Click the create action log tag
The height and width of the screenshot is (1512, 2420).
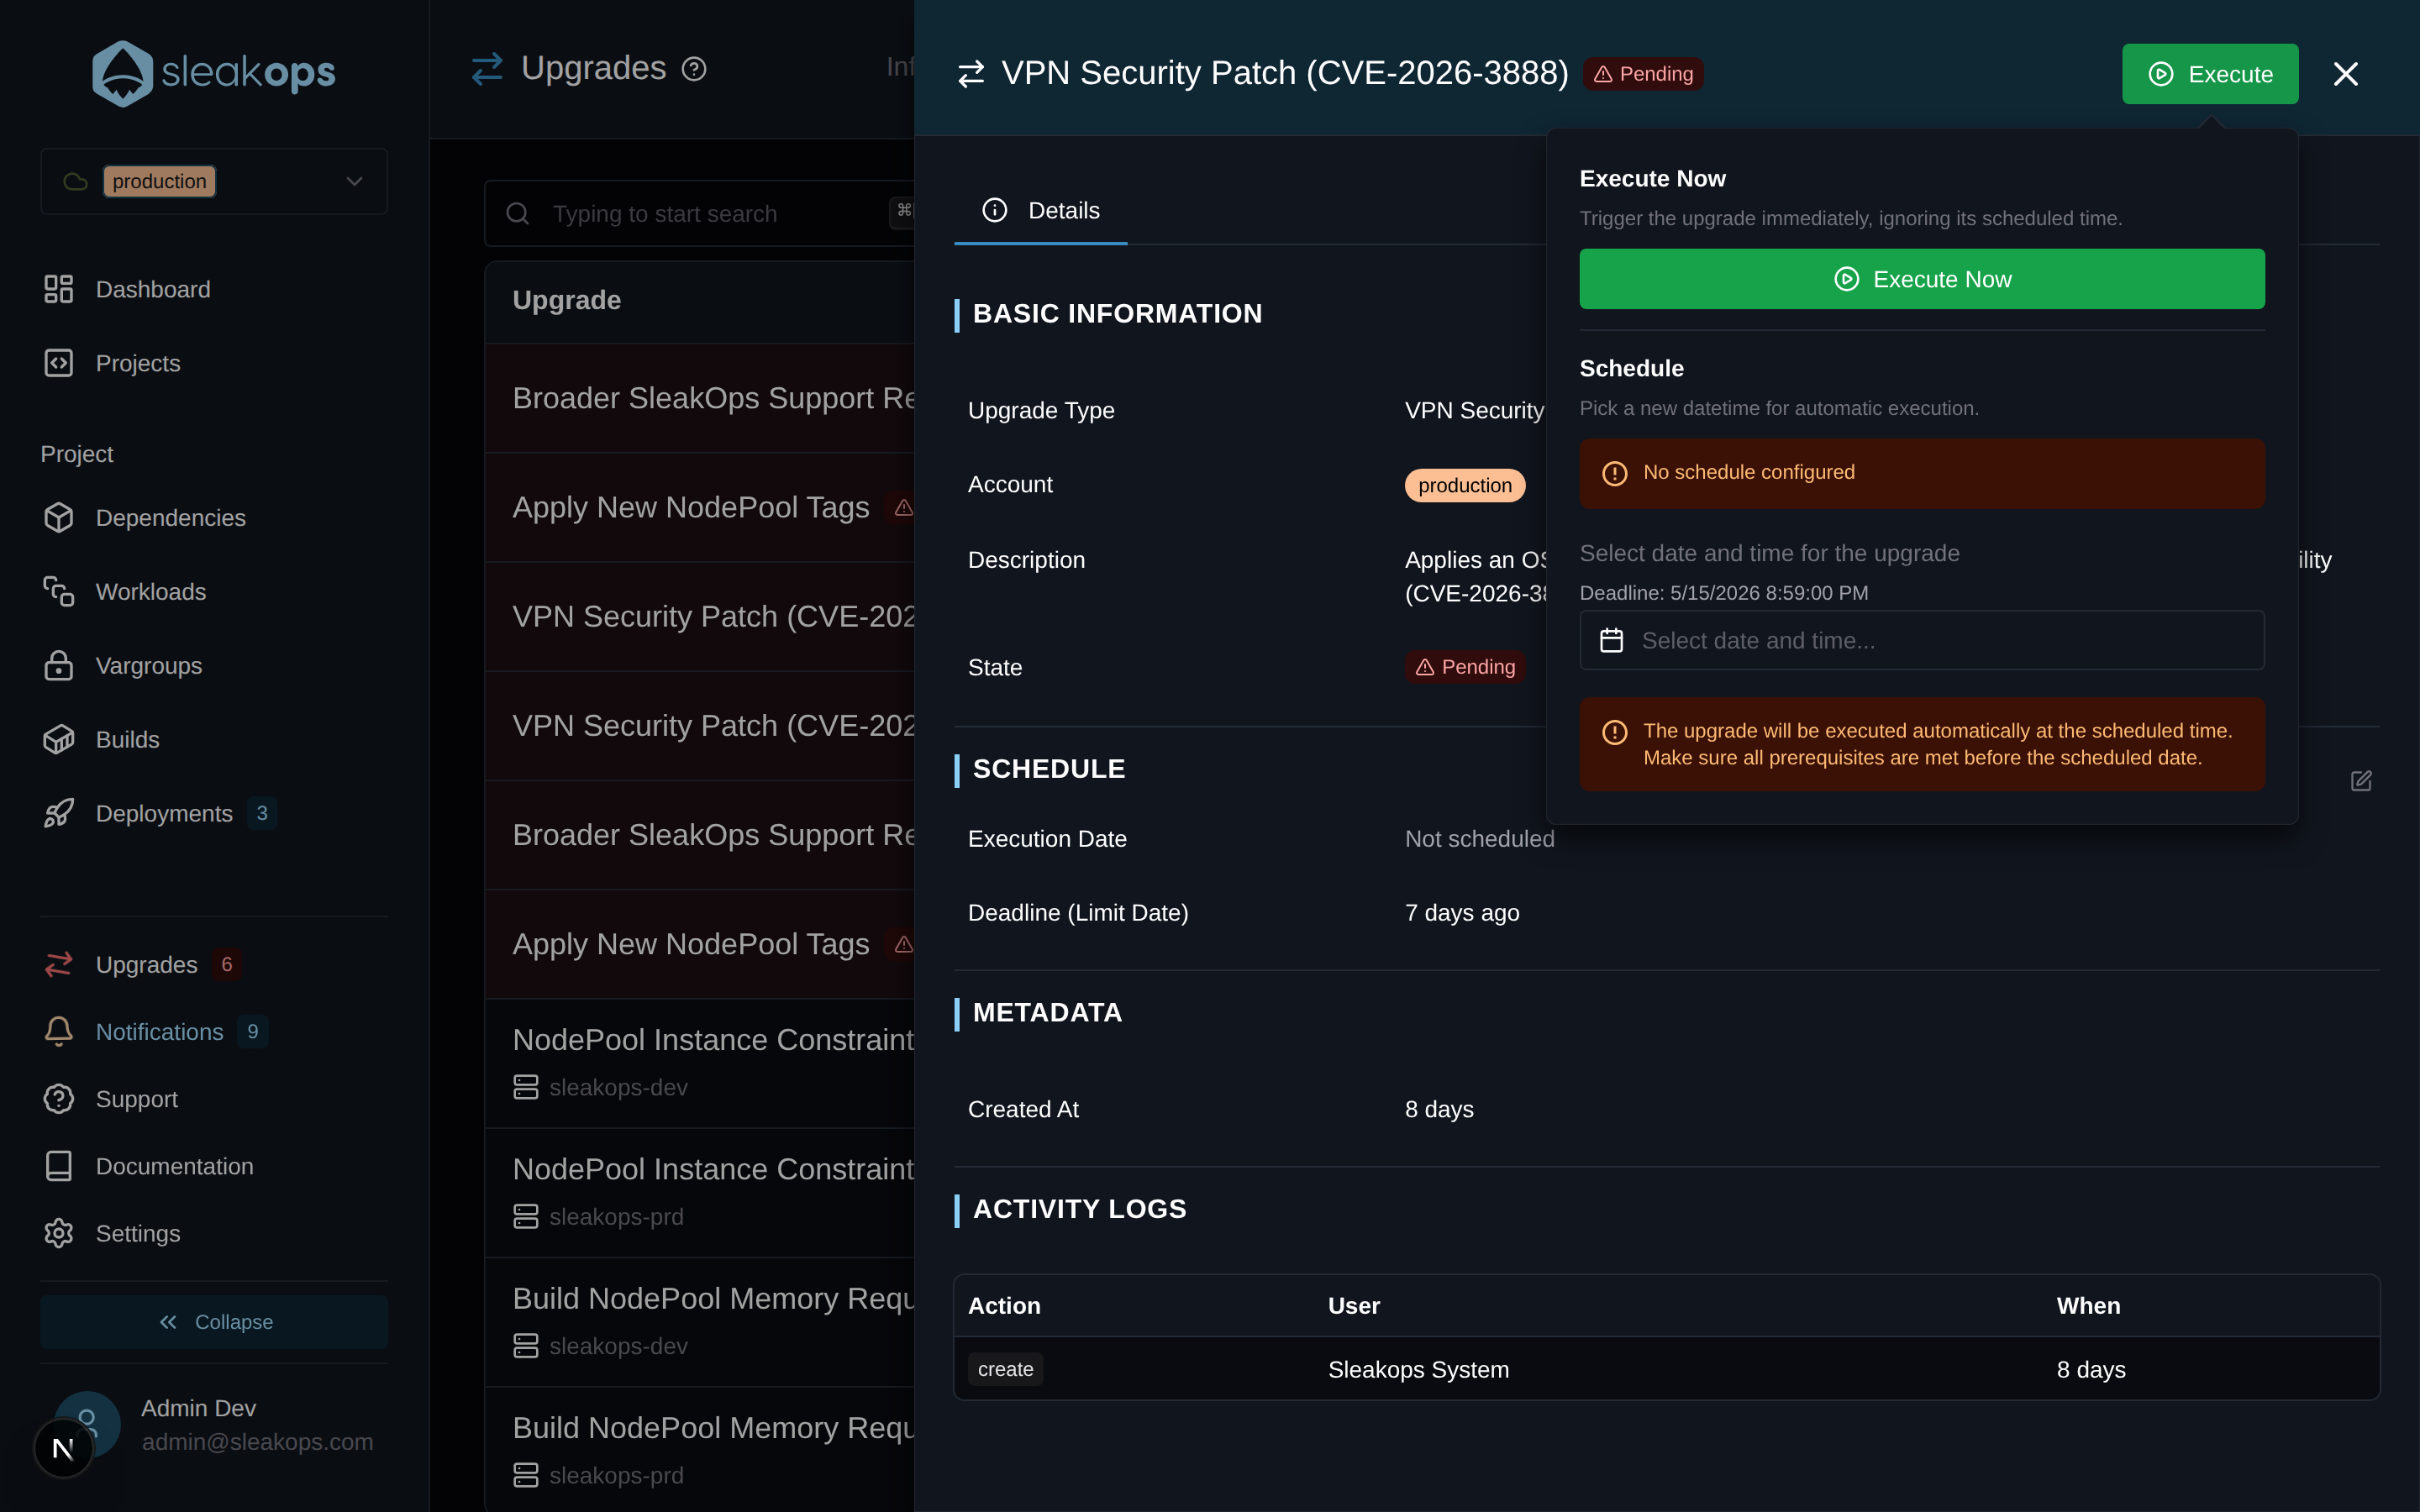coord(1005,1369)
